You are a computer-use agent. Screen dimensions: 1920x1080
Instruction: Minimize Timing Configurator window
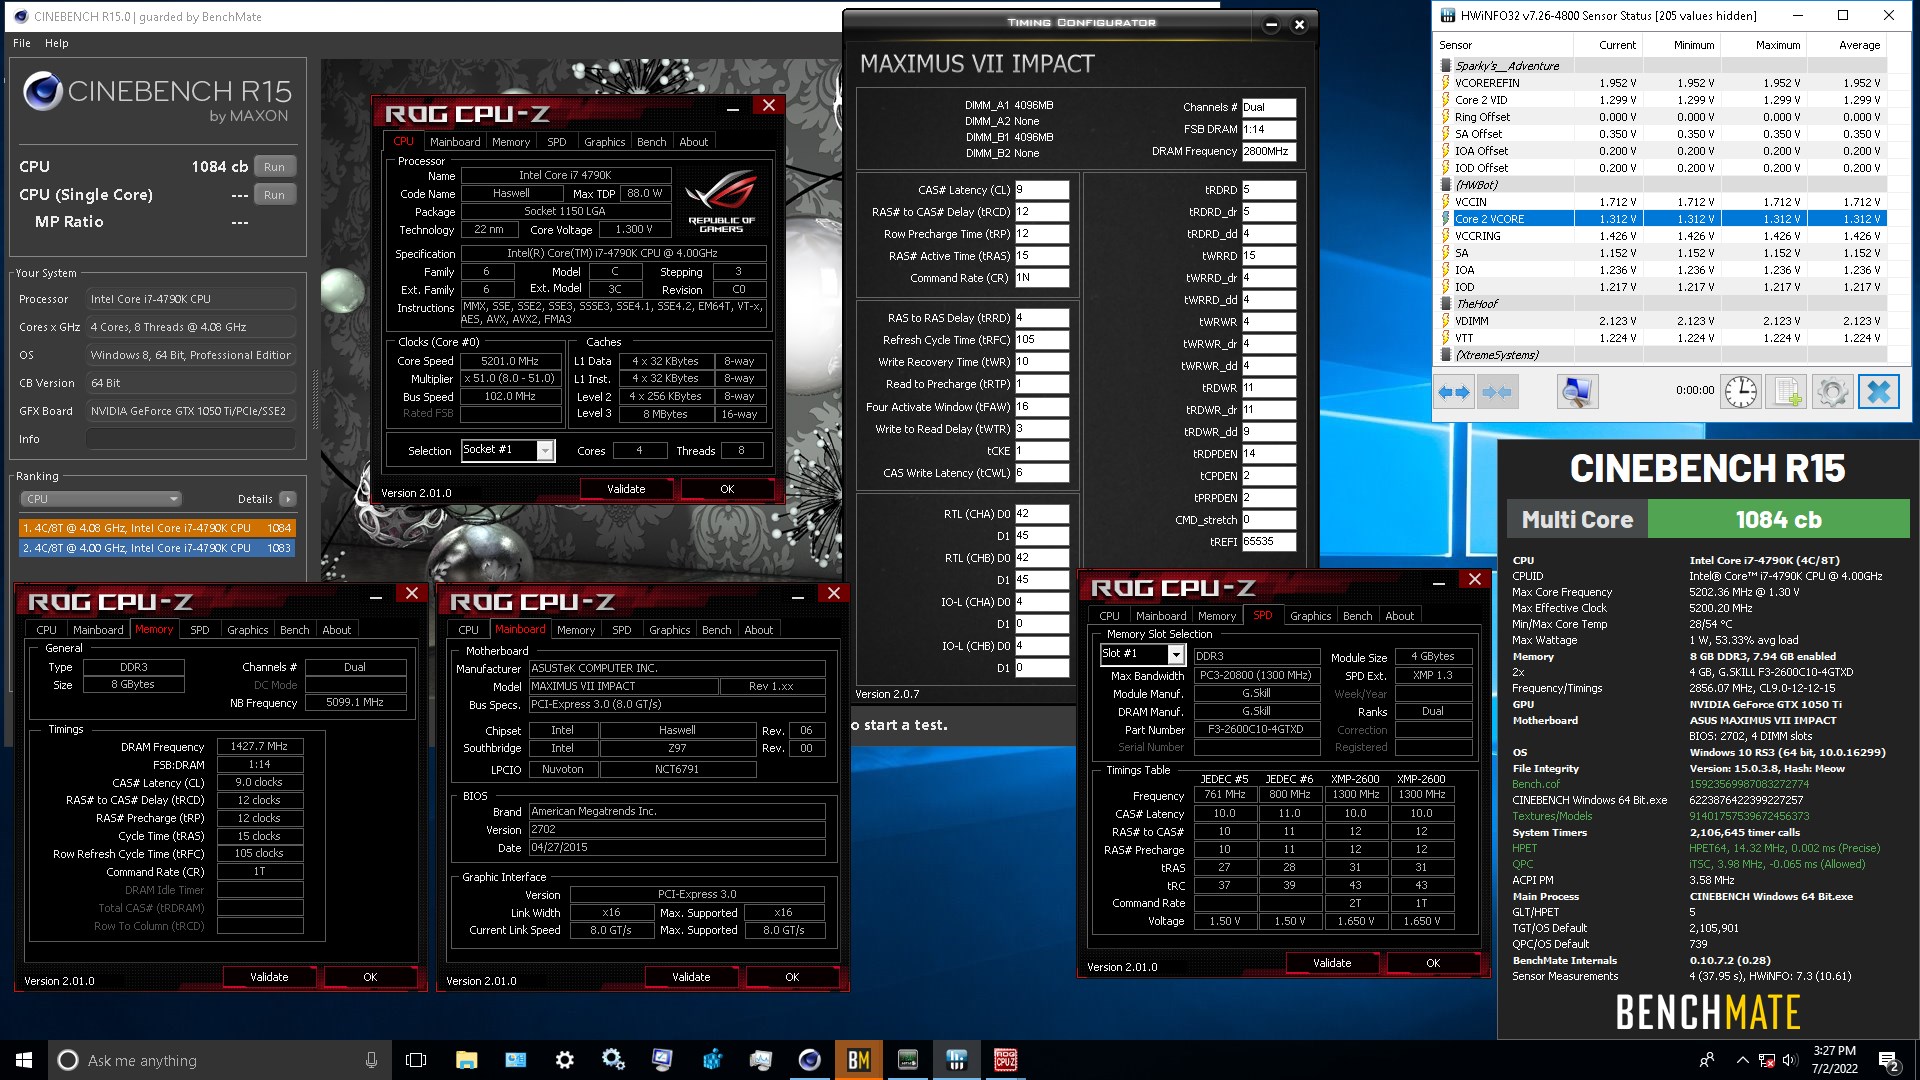pyautogui.click(x=1271, y=25)
